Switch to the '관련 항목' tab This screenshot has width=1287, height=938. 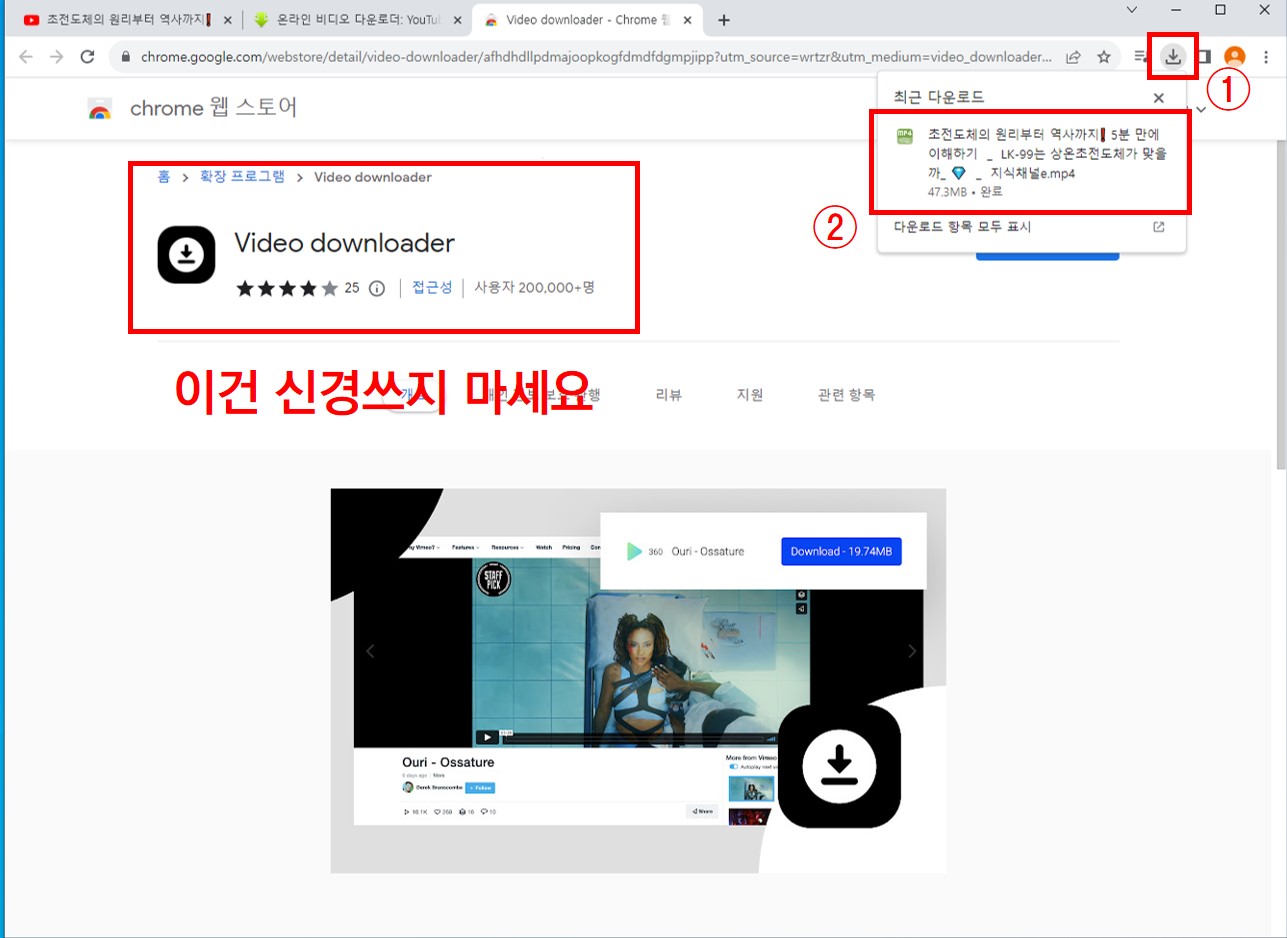click(846, 395)
